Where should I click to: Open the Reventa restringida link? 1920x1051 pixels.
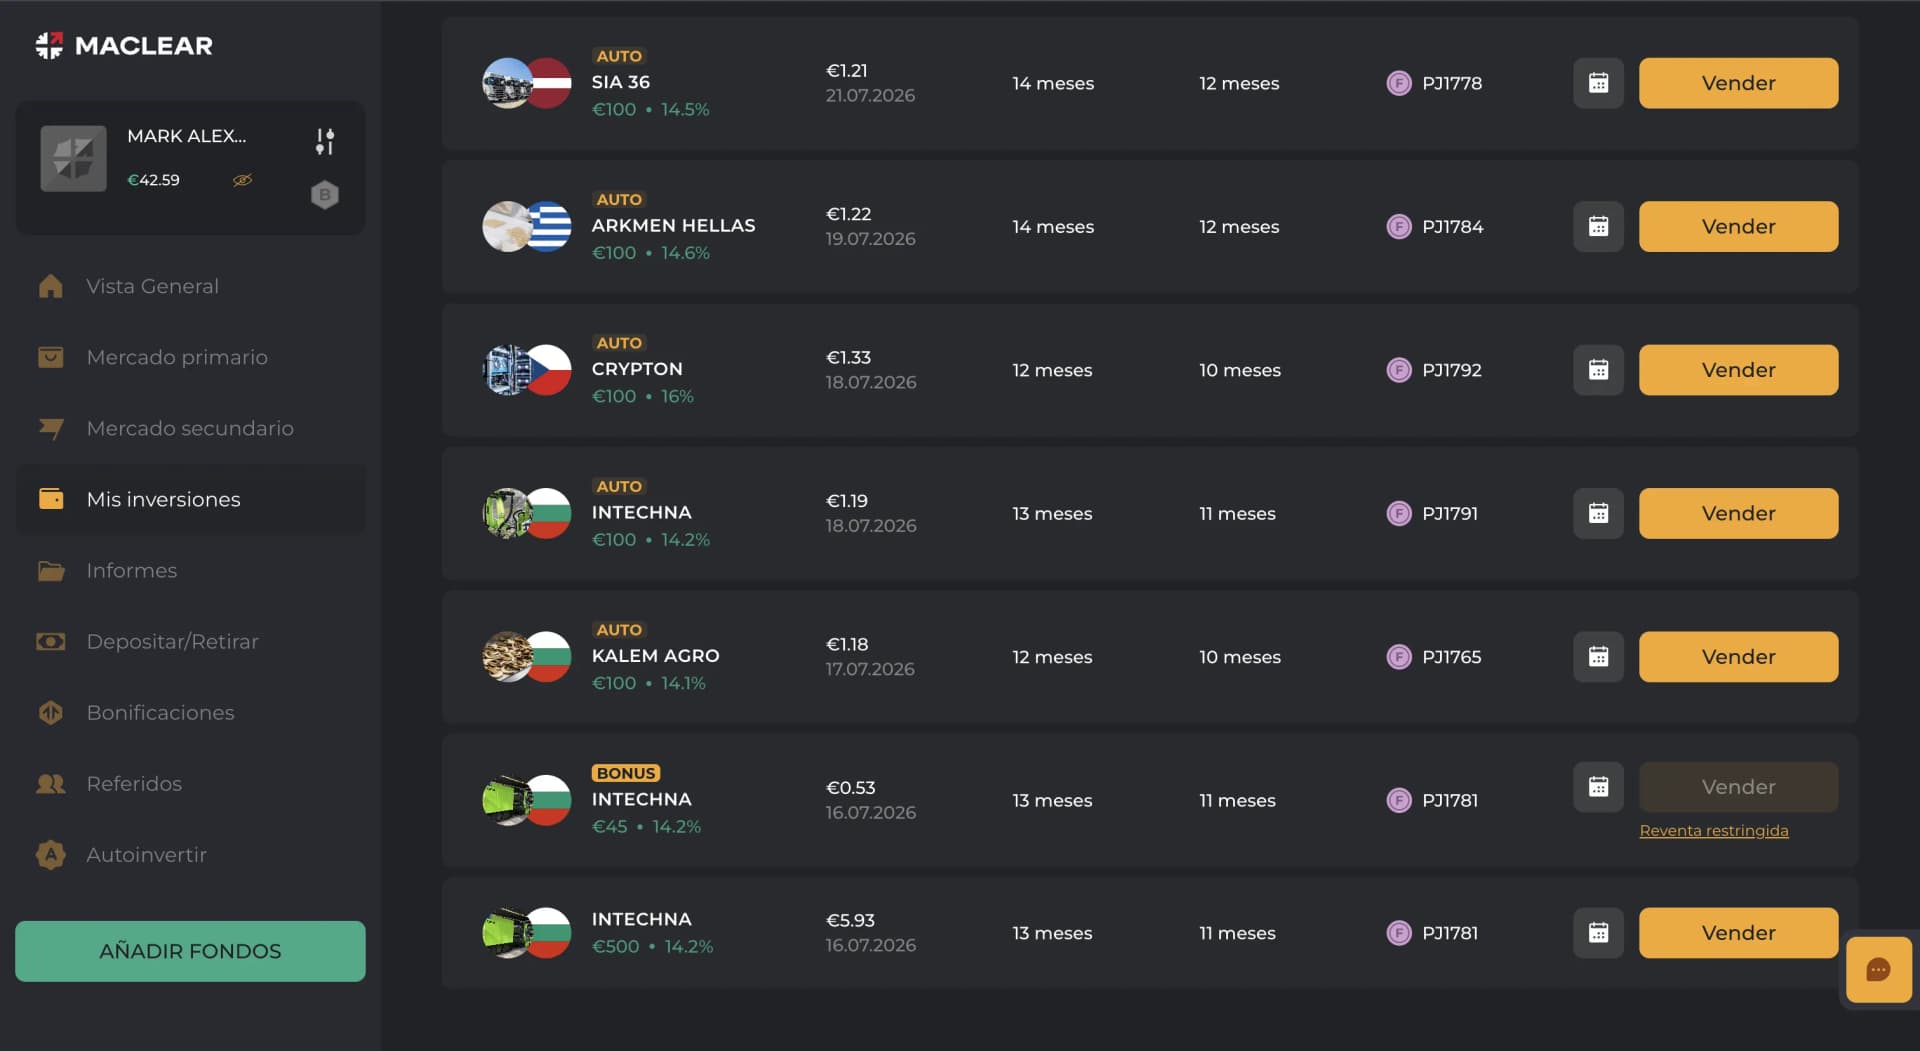click(1714, 831)
